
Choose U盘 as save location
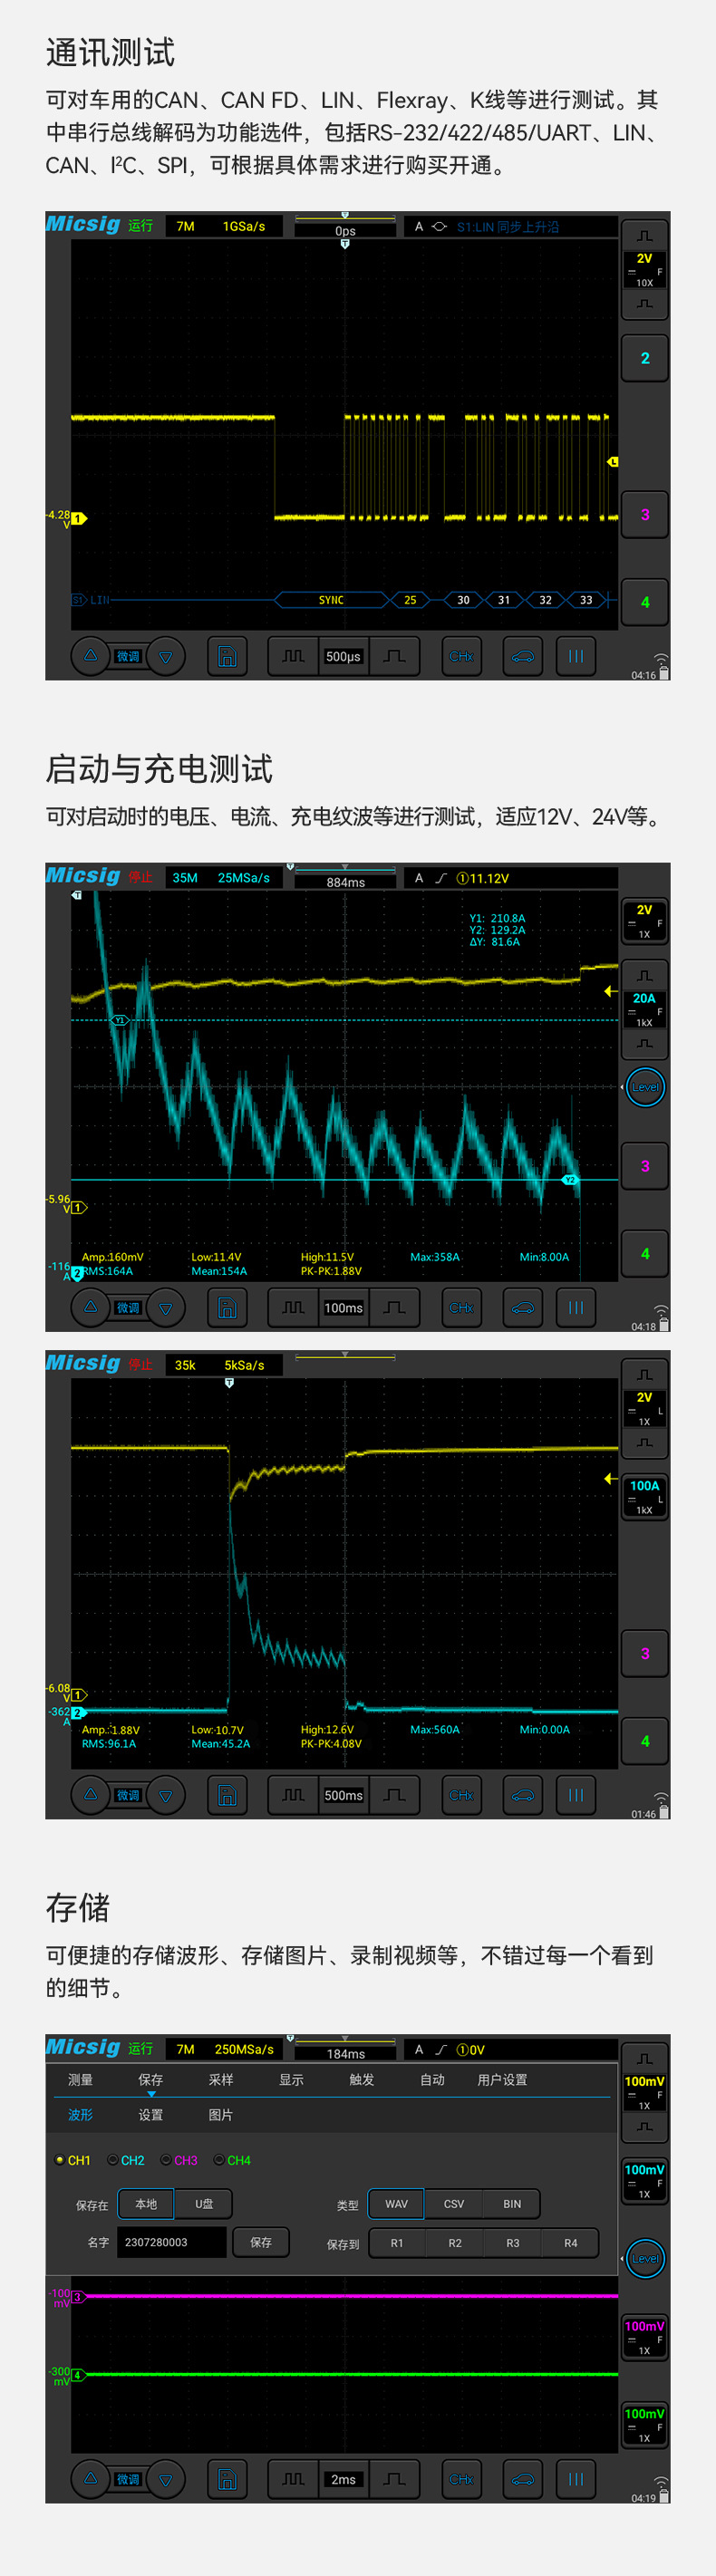pyautogui.click(x=204, y=2205)
